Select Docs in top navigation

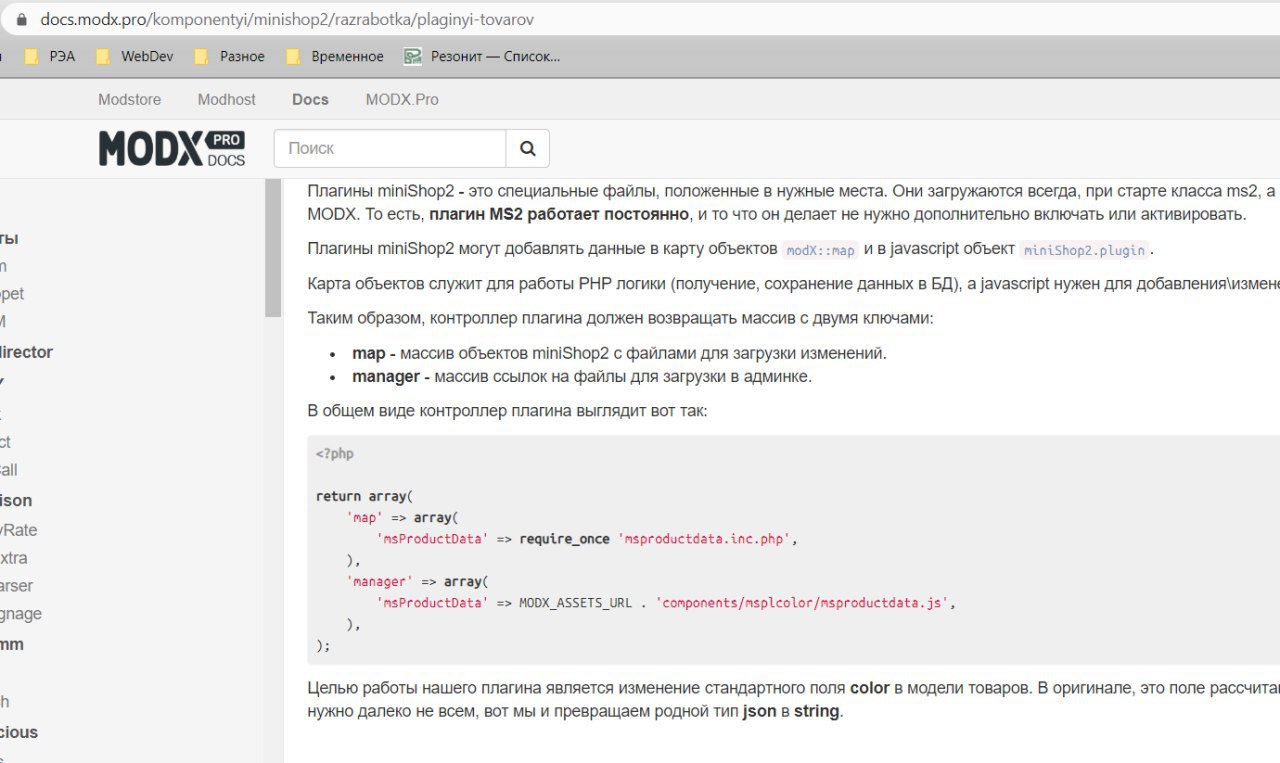click(x=310, y=99)
